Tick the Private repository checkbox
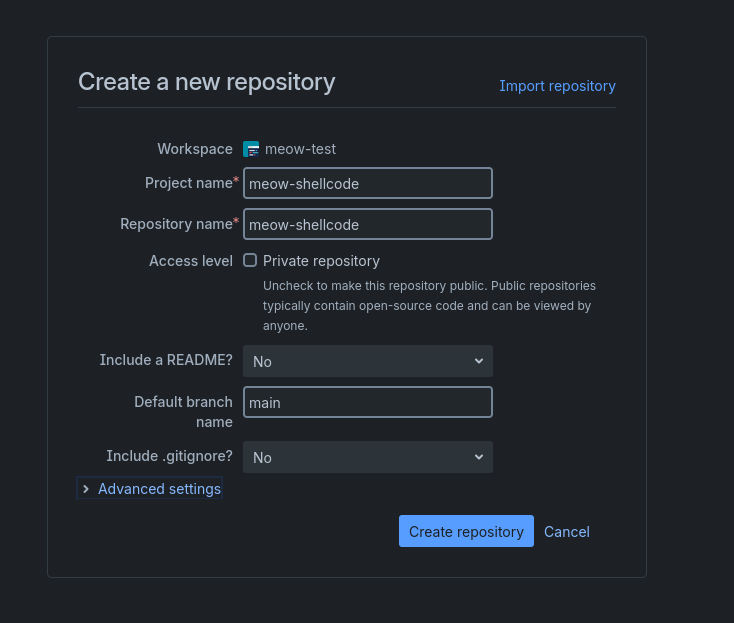 point(250,260)
